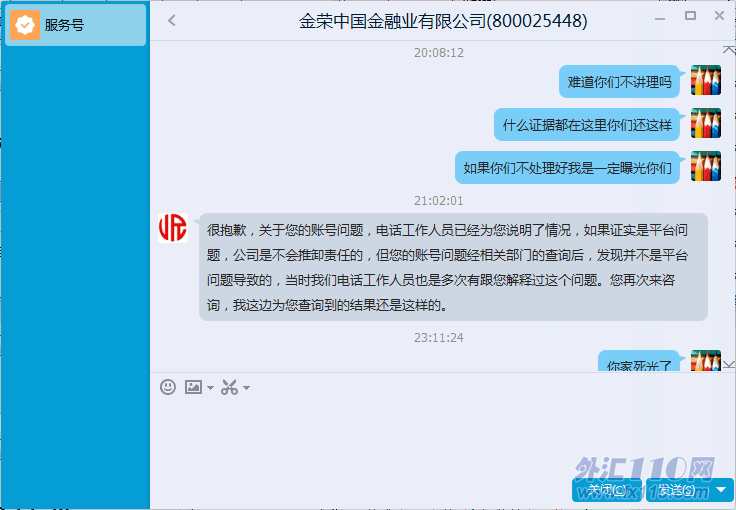The image size is (736, 510).
Task: Click the scissors screenshot tool
Action: click(x=230, y=387)
